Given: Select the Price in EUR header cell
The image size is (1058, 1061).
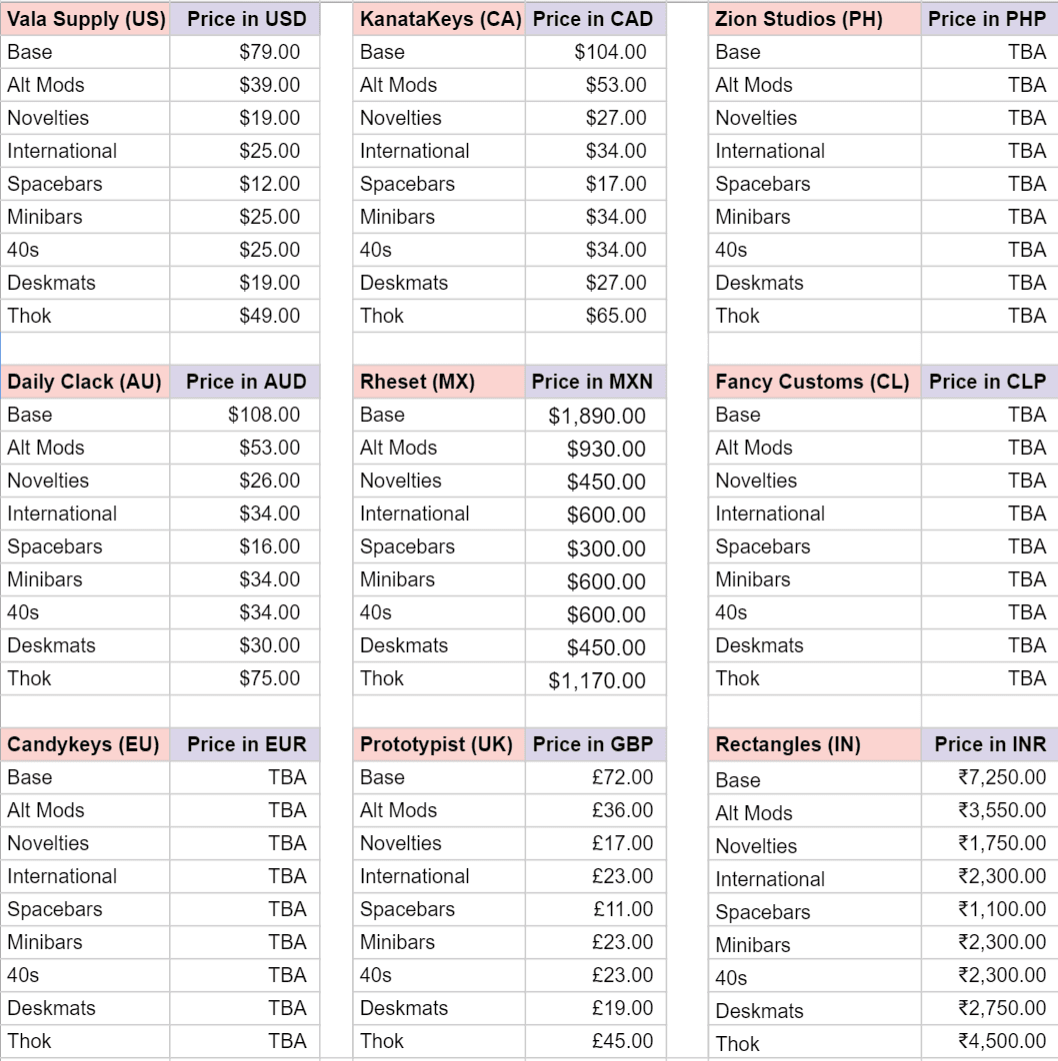Looking at the screenshot, I should click(x=246, y=745).
